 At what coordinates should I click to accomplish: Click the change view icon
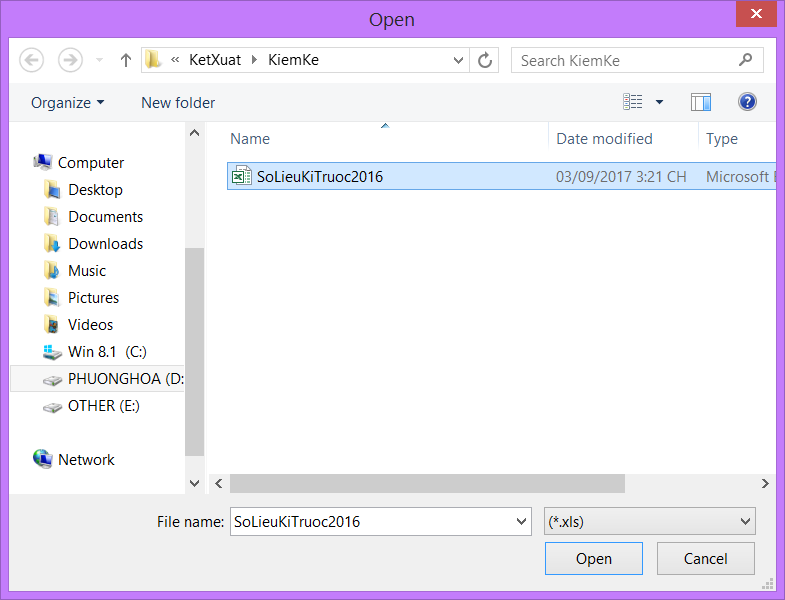[633, 102]
